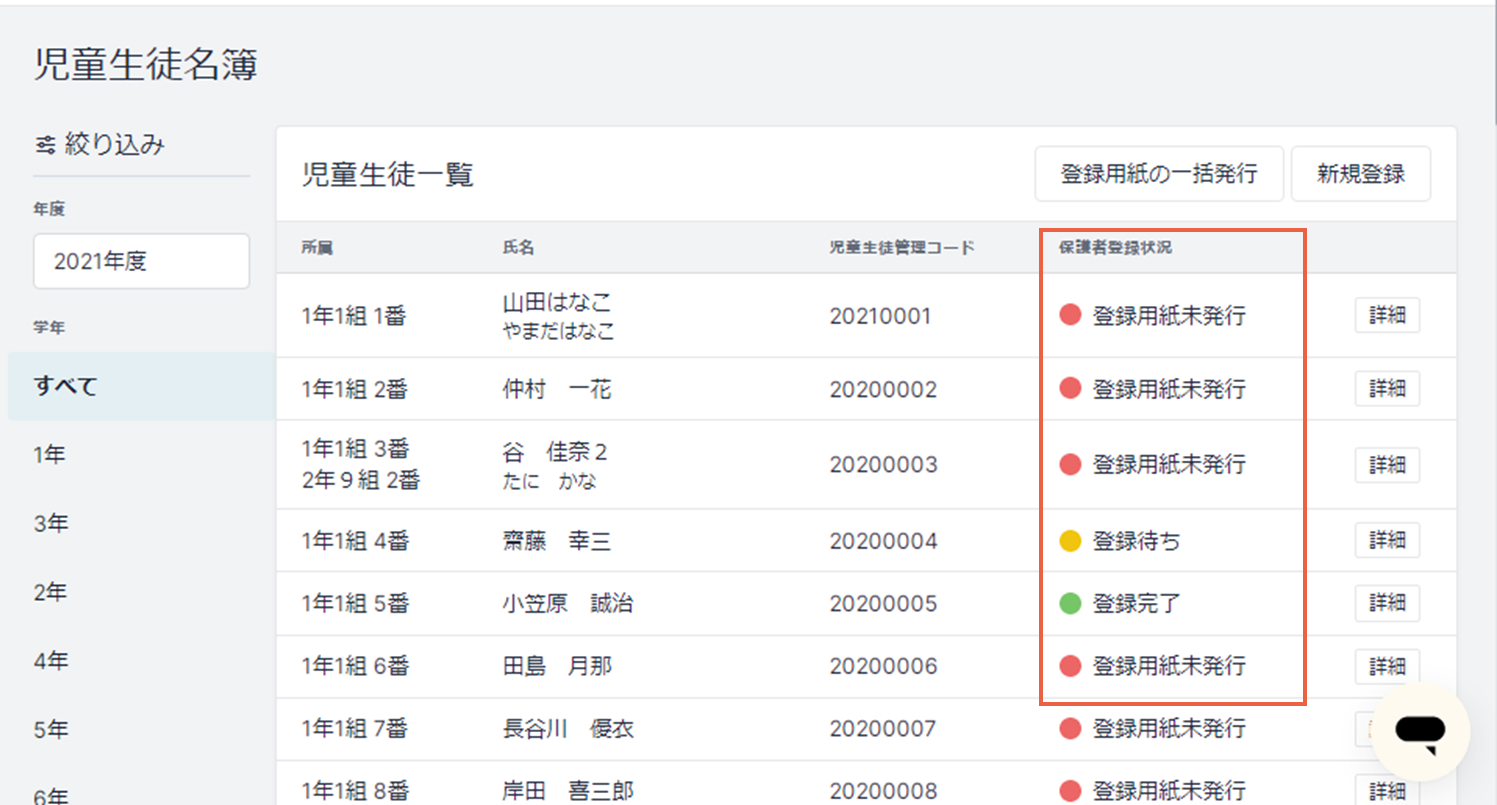Screen dimensions: 1497x805
Task: Click the 絞り込み filter sliders icon
Action: tap(45, 145)
